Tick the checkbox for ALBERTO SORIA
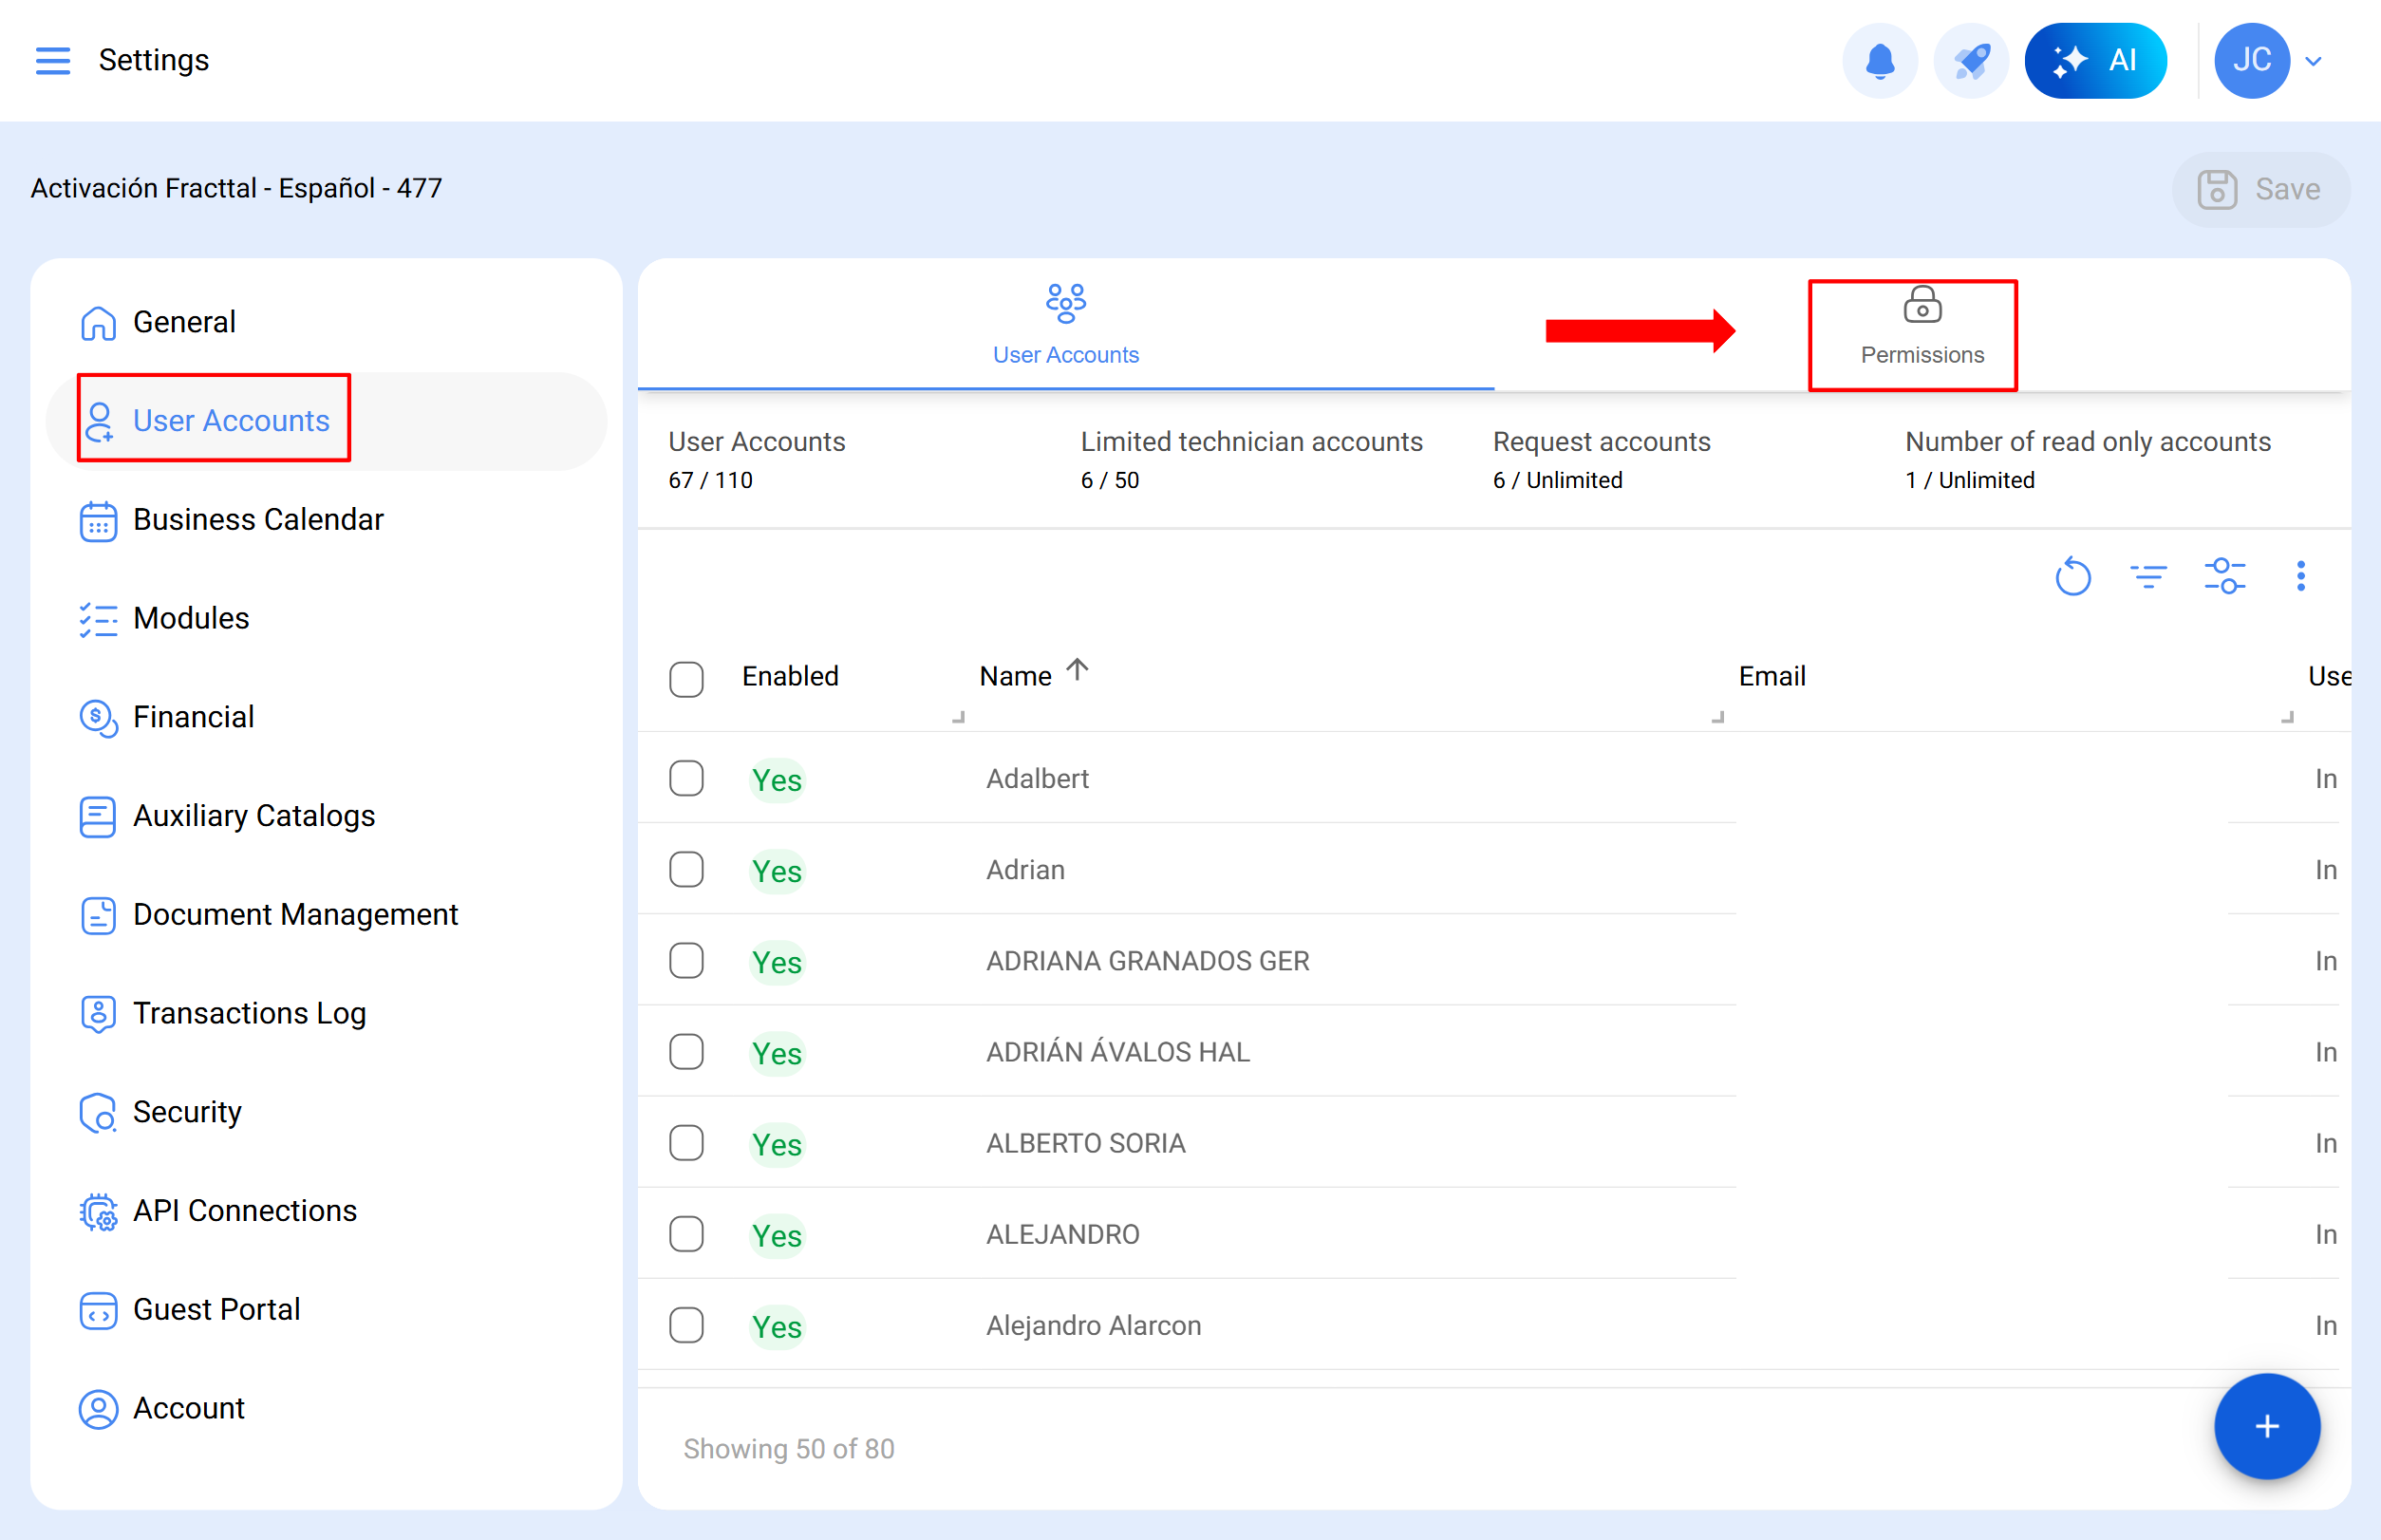This screenshot has width=2381, height=1540. pyautogui.click(x=686, y=1143)
